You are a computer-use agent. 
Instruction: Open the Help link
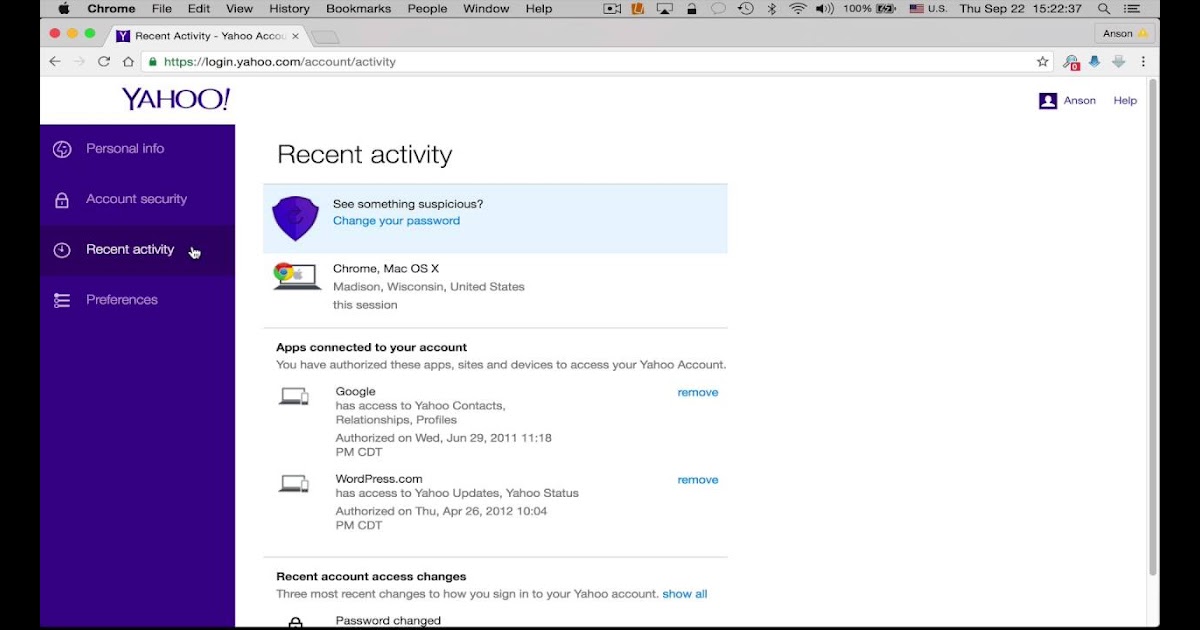tap(1125, 101)
